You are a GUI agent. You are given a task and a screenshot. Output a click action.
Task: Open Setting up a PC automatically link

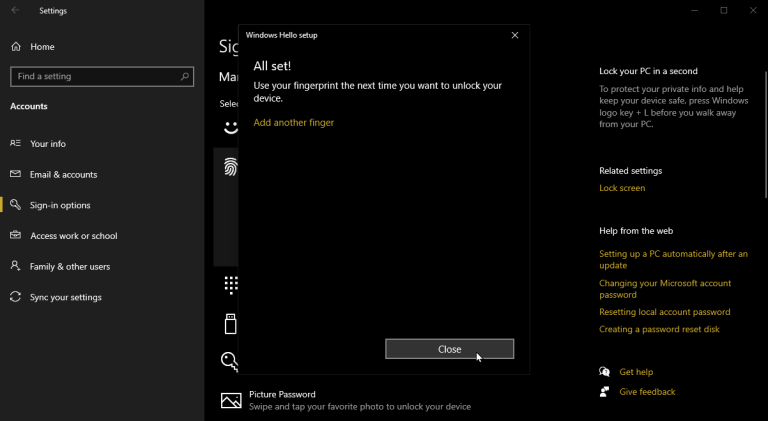click(x=673, y=259)
